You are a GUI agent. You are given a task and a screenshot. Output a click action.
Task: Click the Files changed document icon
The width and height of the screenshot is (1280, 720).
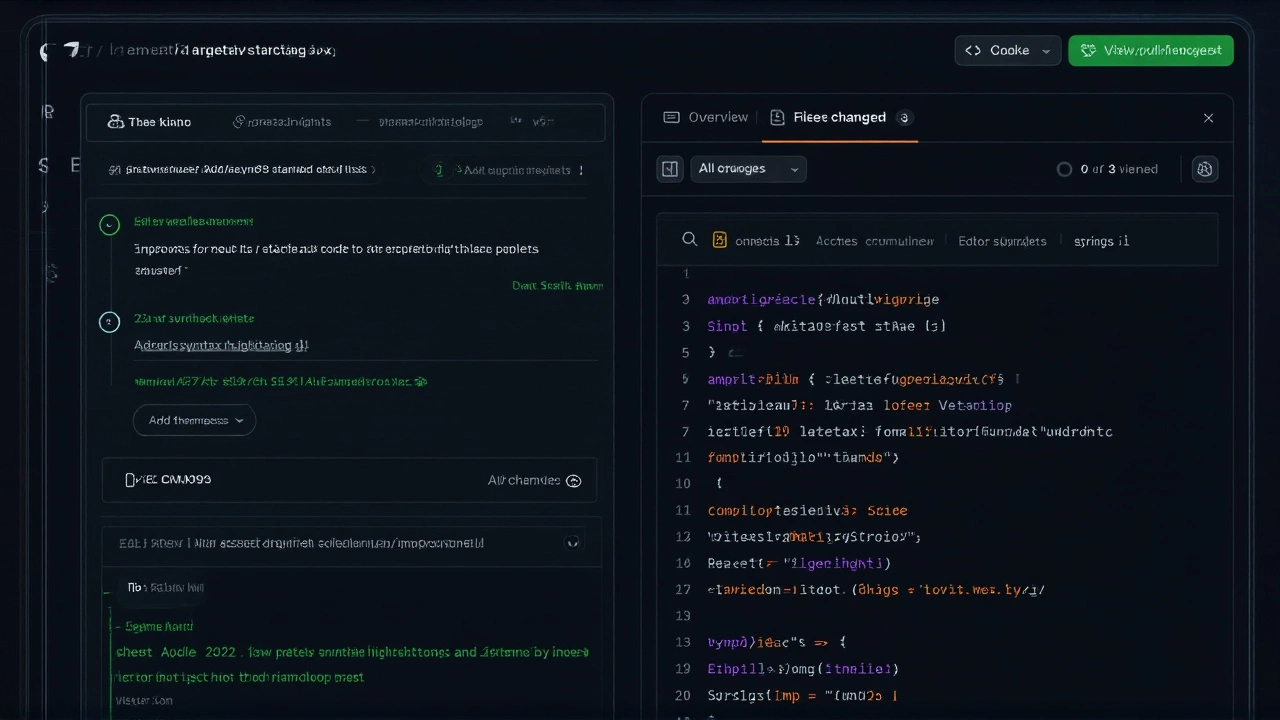(778, 117)
